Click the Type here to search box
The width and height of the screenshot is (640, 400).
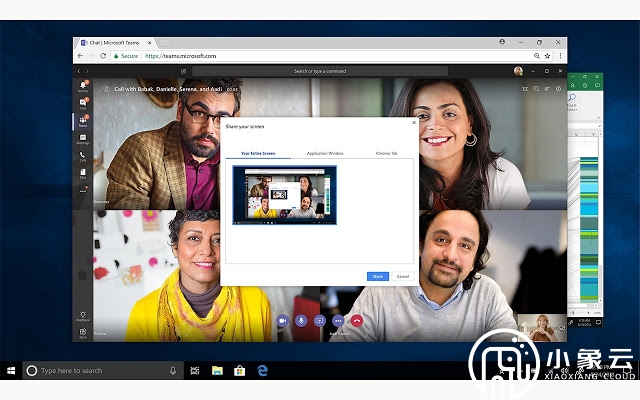(x=103, y=371)
